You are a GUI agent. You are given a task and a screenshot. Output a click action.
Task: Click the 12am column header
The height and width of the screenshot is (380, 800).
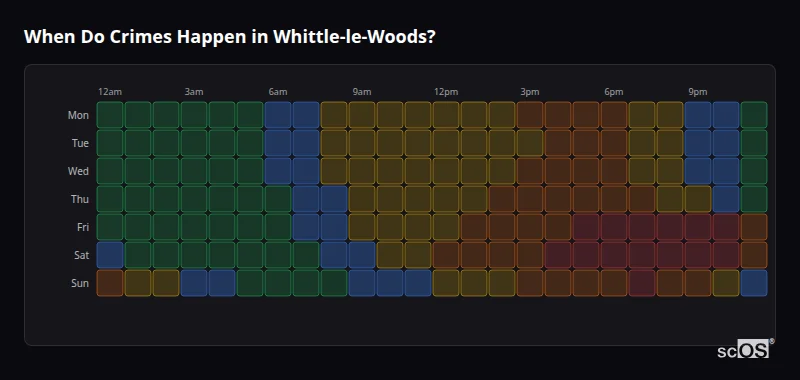point(110,92)
